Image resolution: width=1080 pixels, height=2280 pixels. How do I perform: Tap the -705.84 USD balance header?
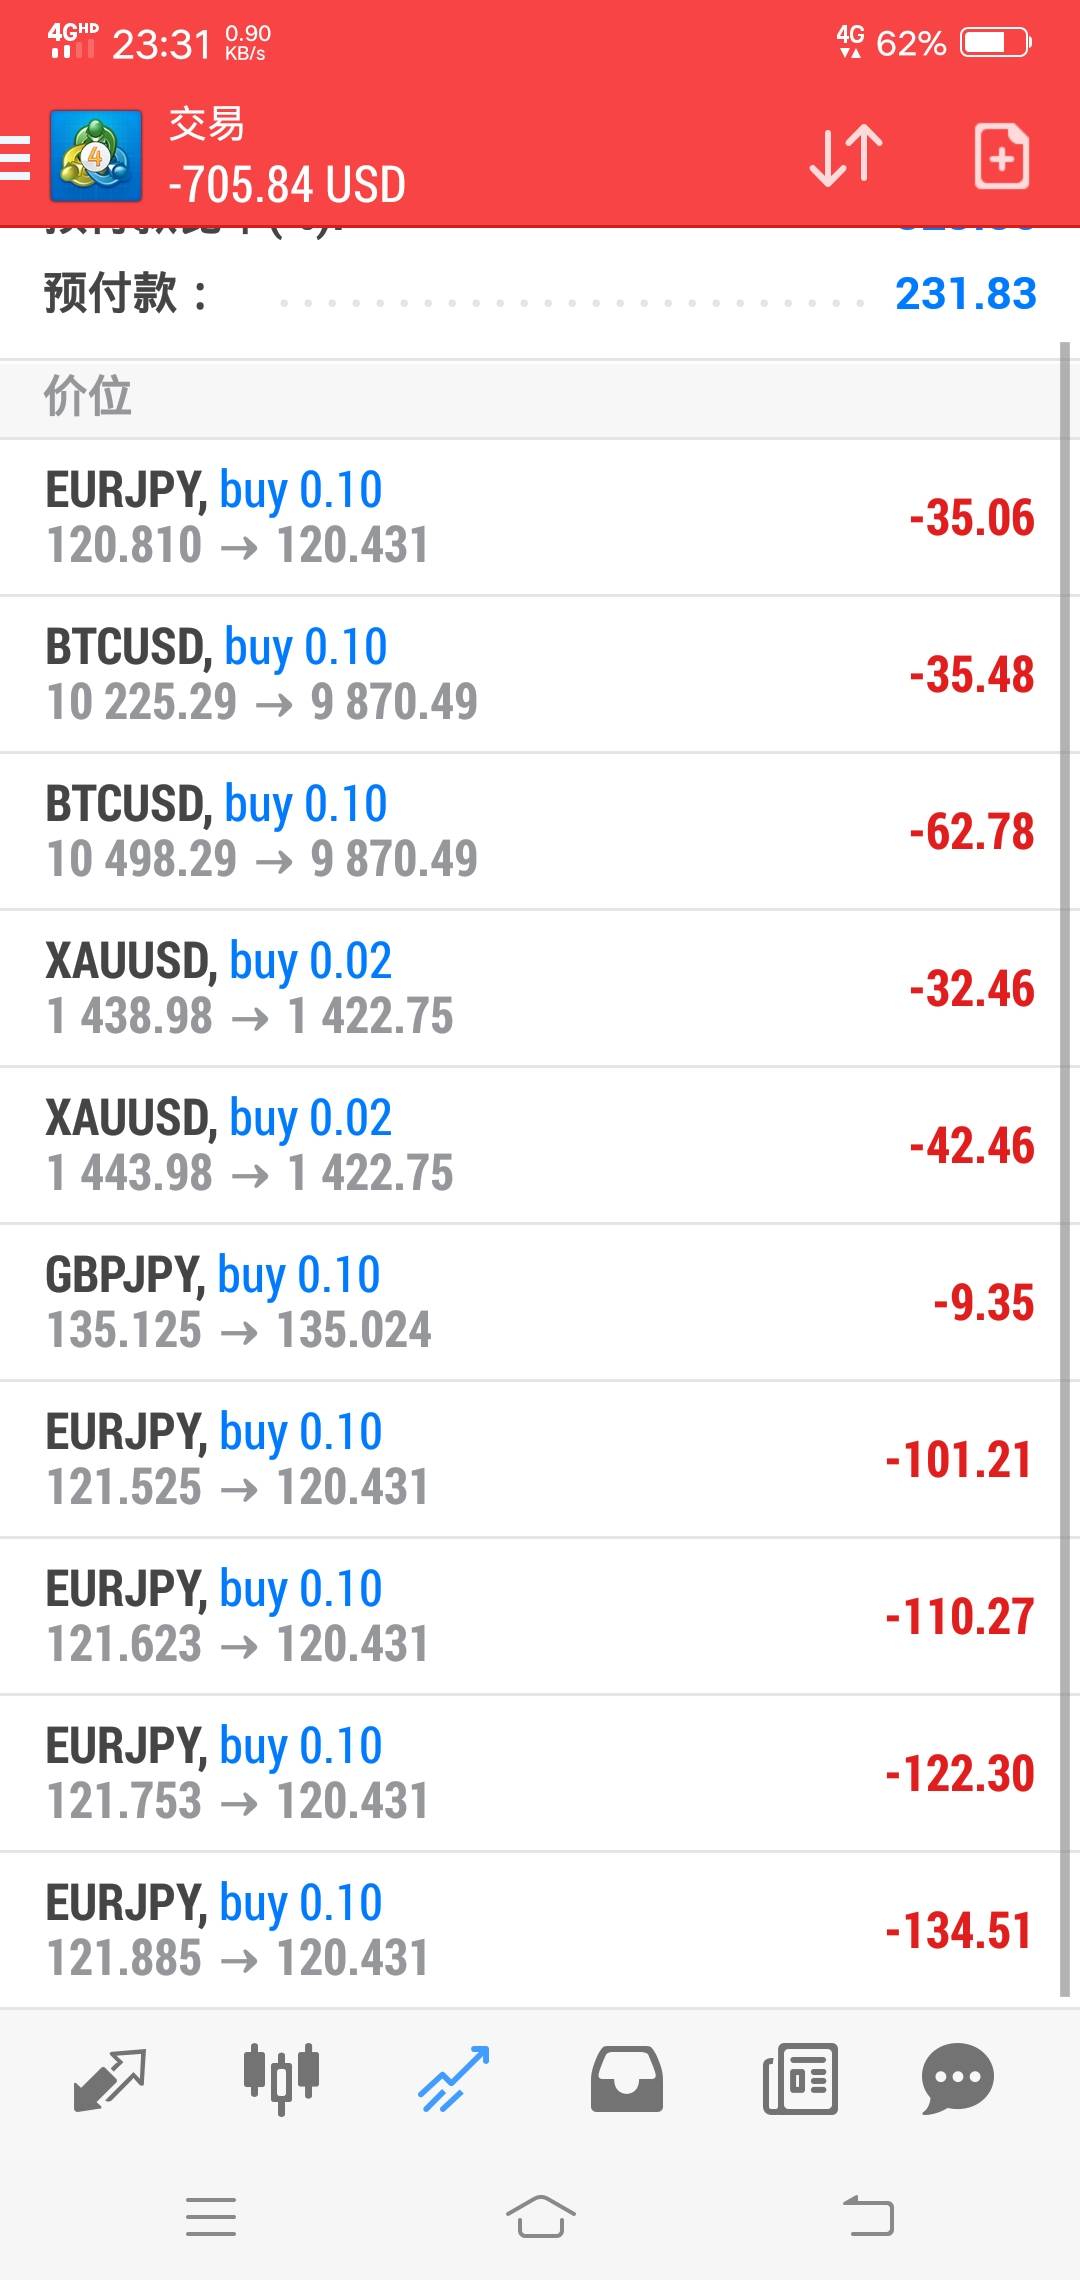point(287,185)
